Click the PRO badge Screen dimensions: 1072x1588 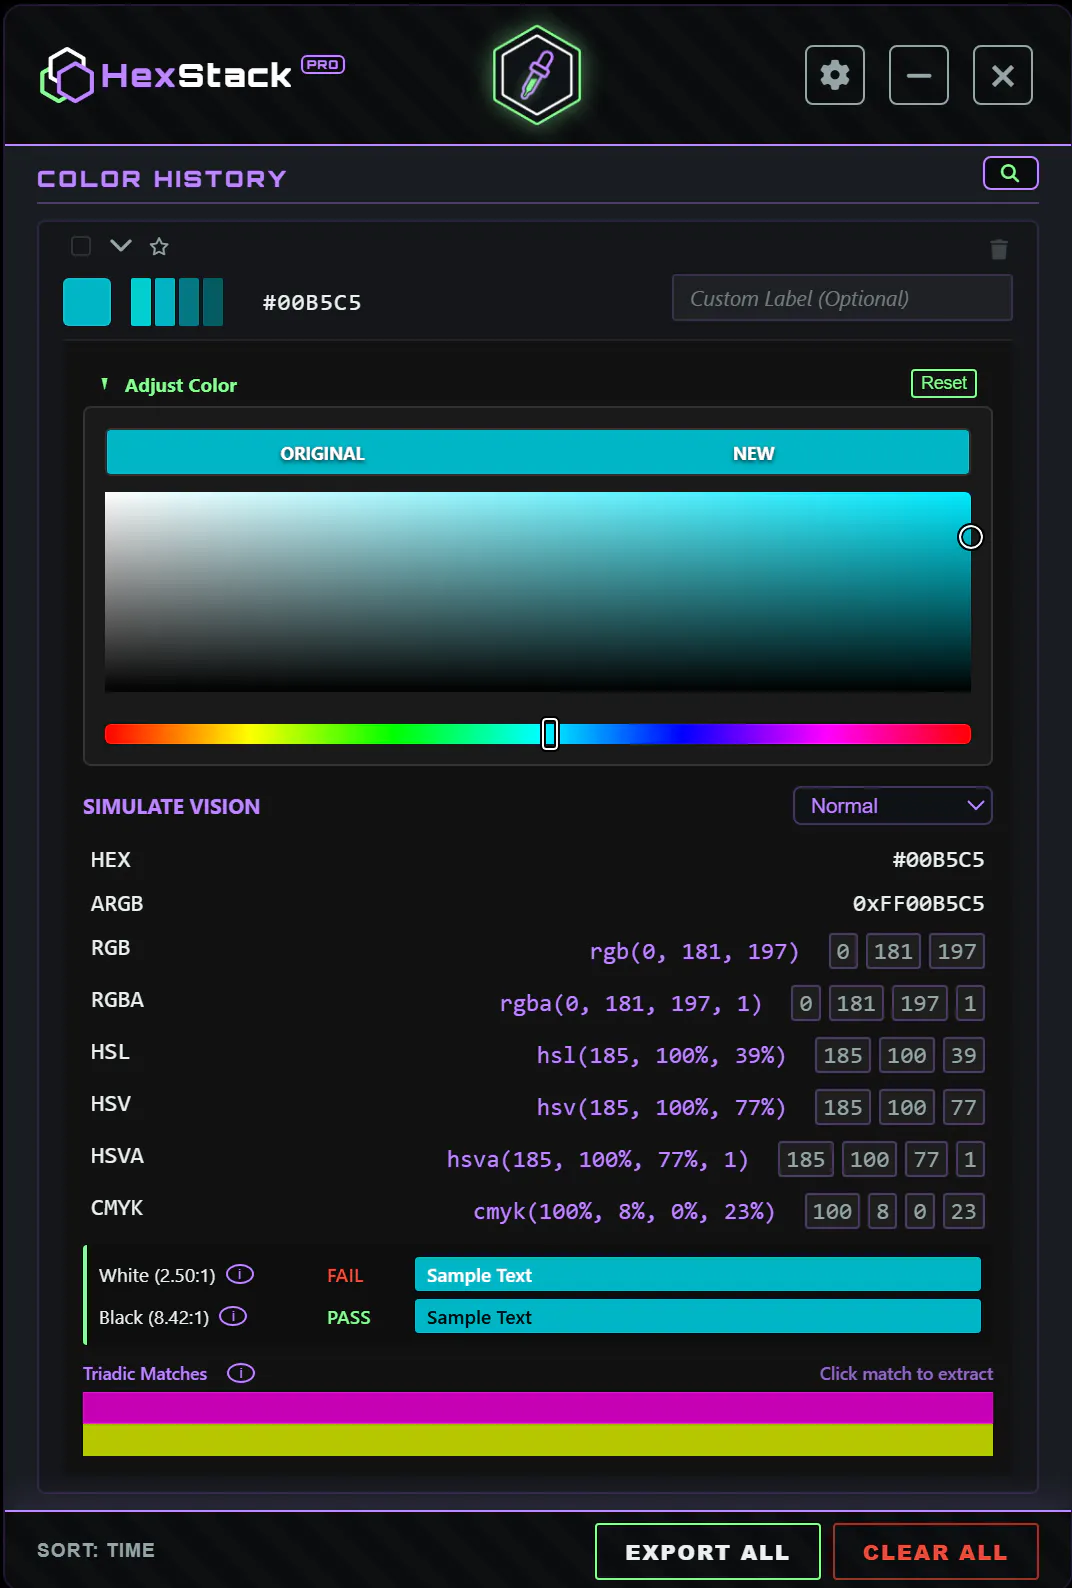(323, 64)
